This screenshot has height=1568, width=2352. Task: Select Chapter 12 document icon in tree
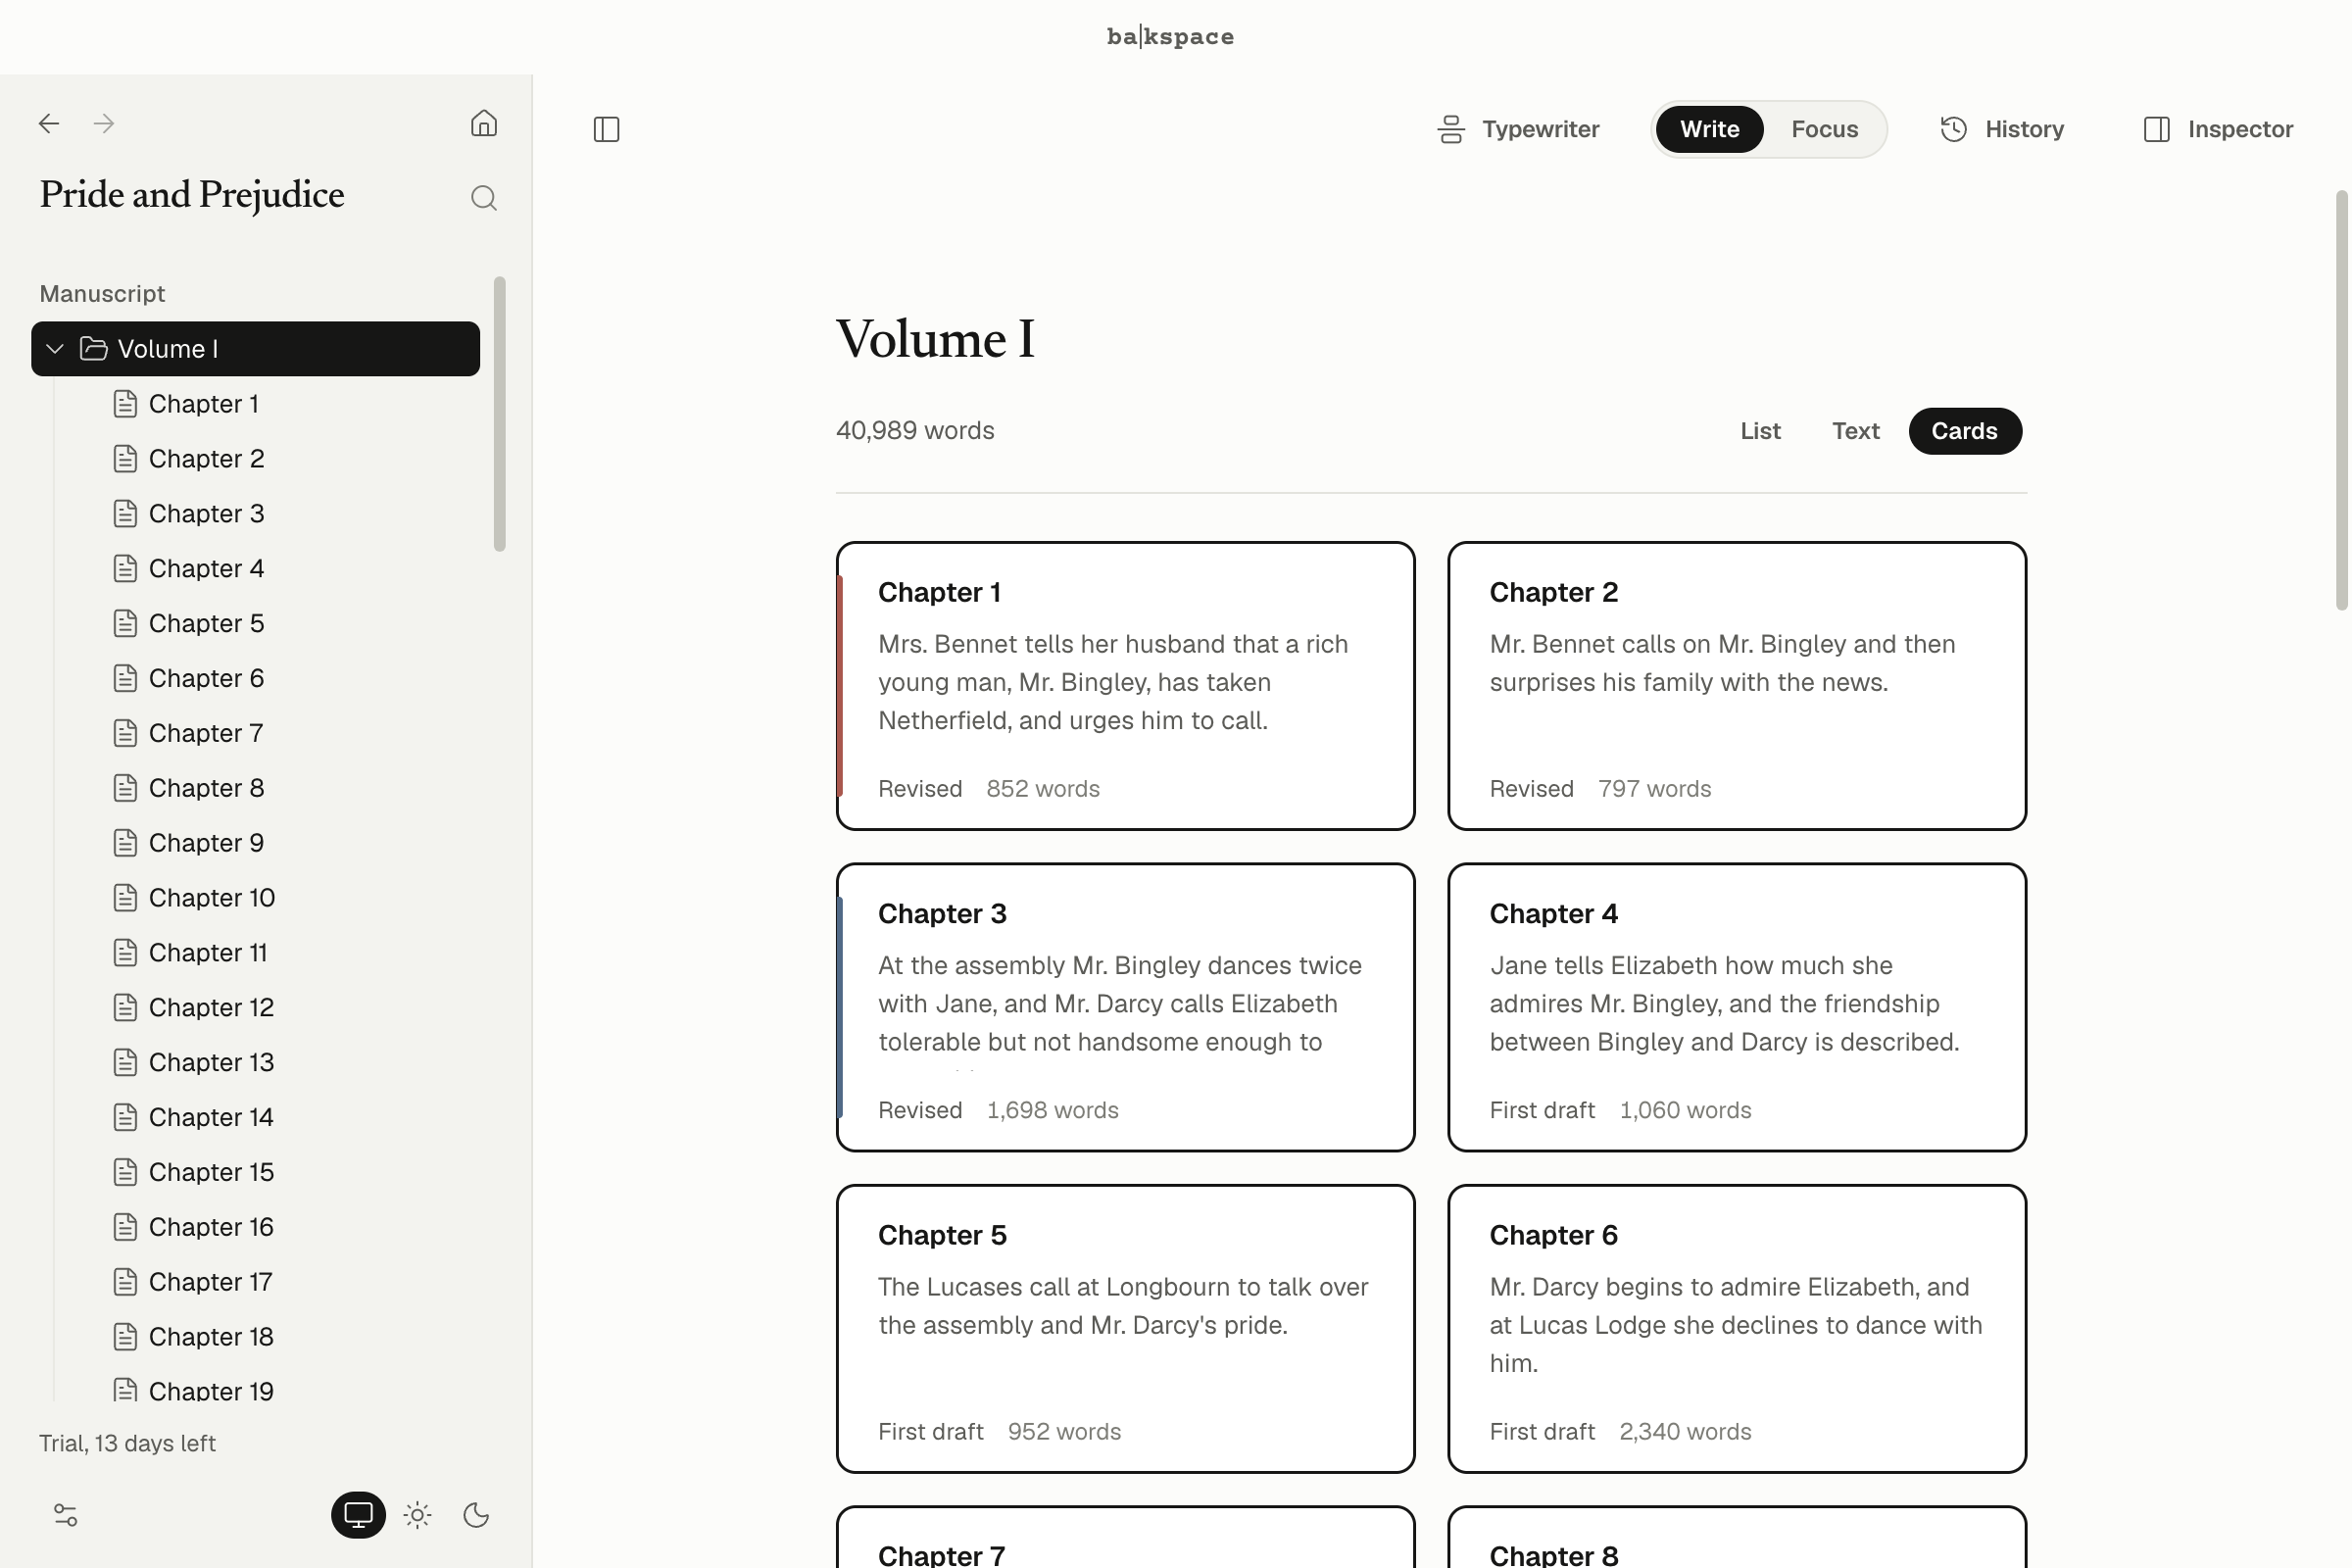(125, 1008)
